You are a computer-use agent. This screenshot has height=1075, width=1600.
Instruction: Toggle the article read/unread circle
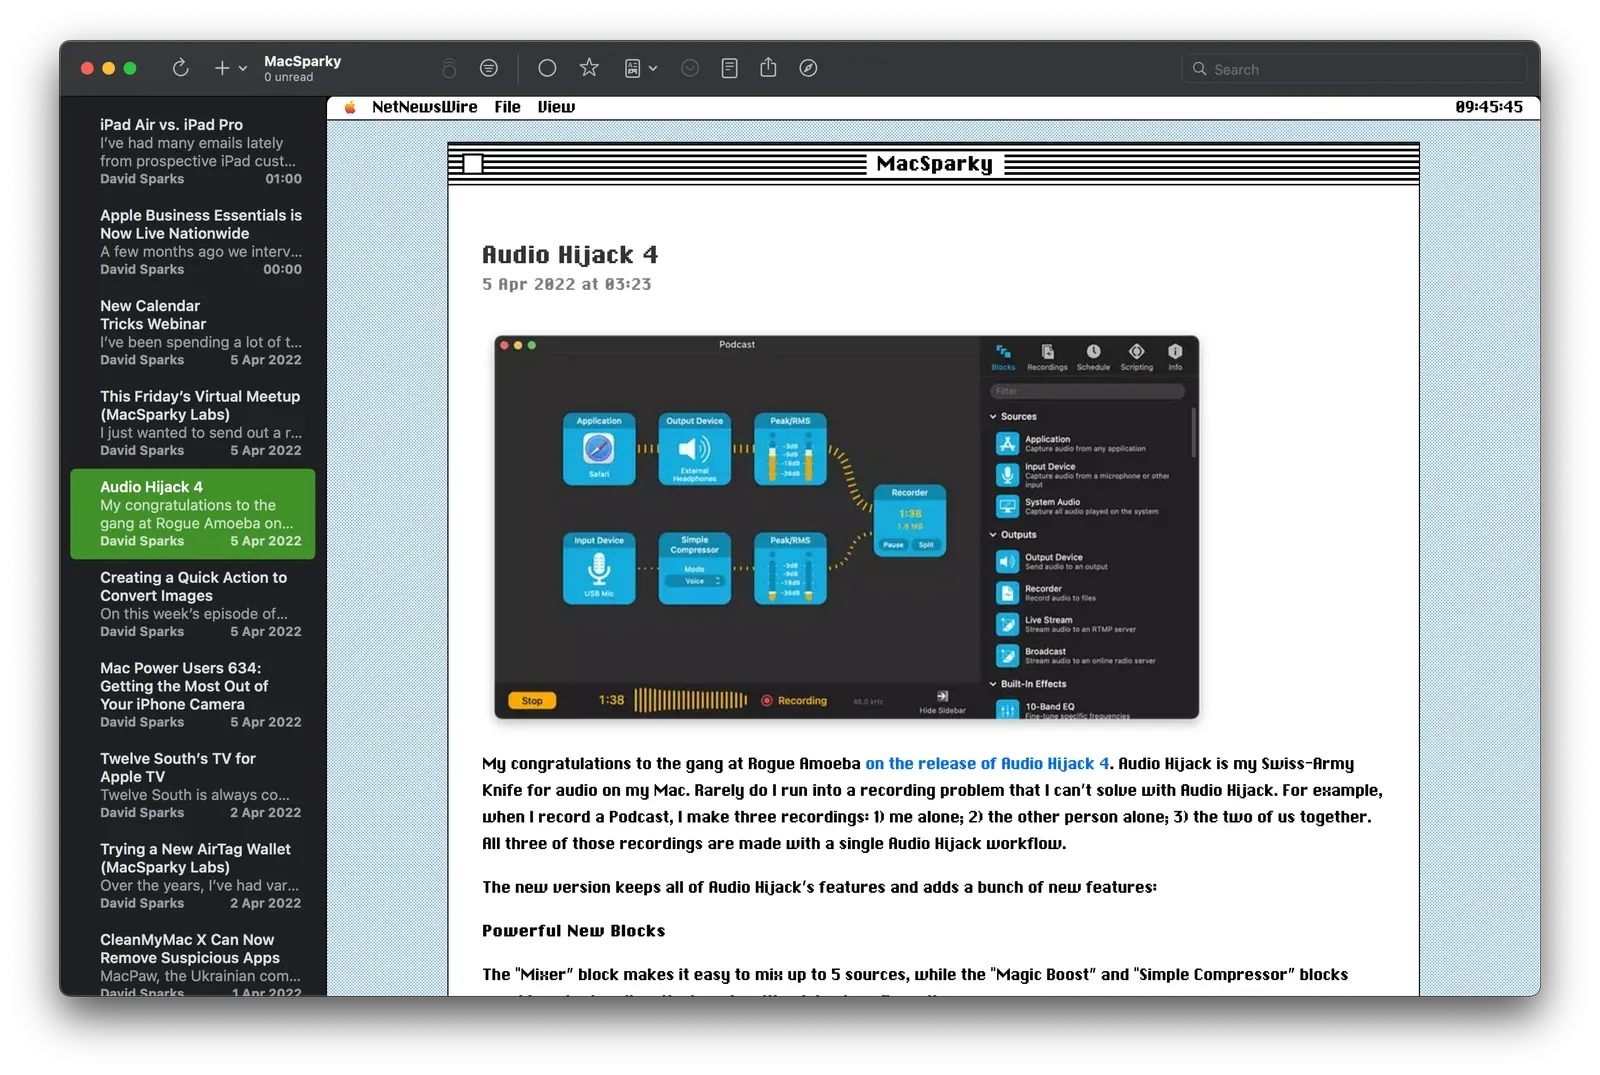(547, 68)
